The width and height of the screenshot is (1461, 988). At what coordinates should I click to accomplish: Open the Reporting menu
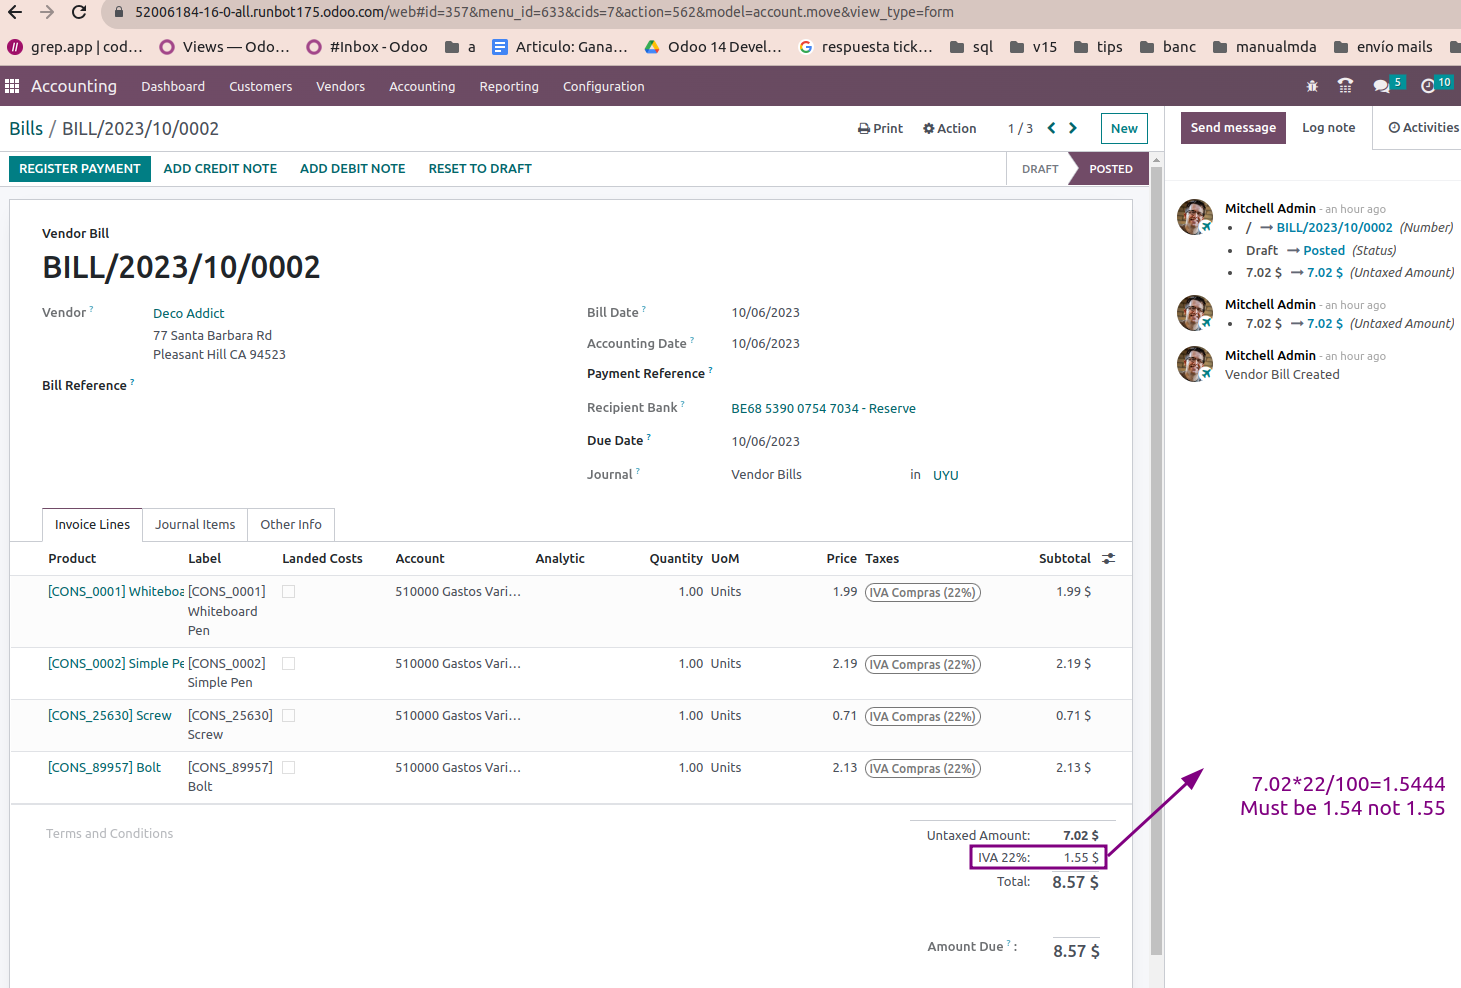click(x=508, y=86)
